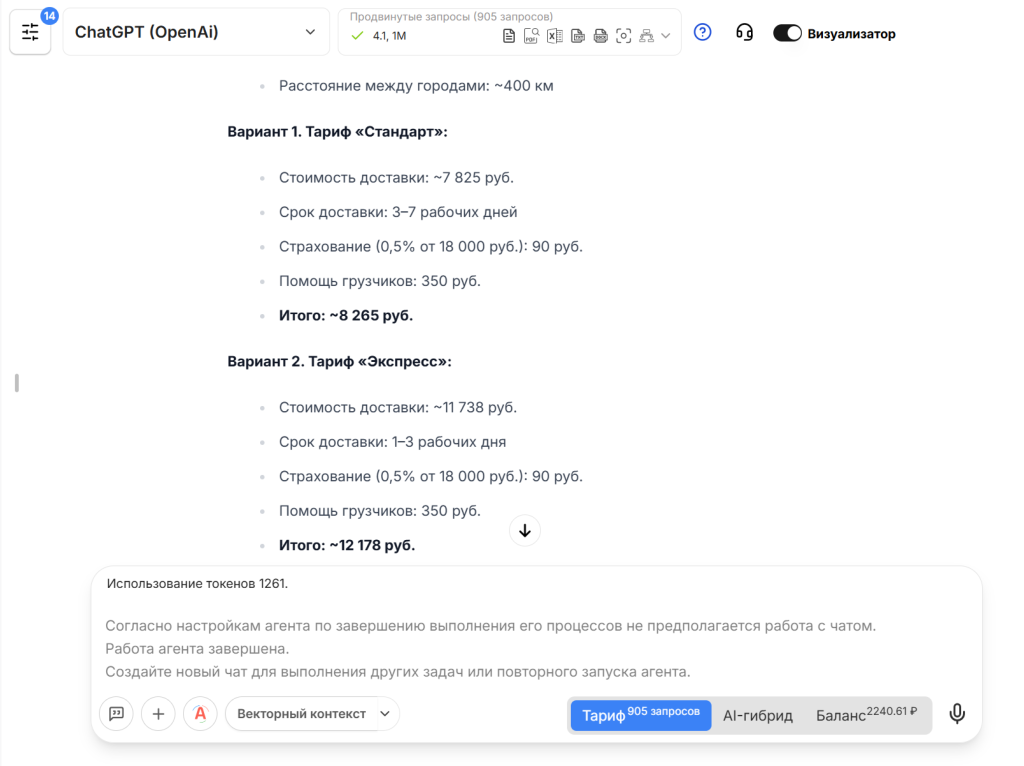Viewport: 1024px width, 766px height.
Task: Click the scroll-to-bottom arrow button
Action: (x=525, y=530)
